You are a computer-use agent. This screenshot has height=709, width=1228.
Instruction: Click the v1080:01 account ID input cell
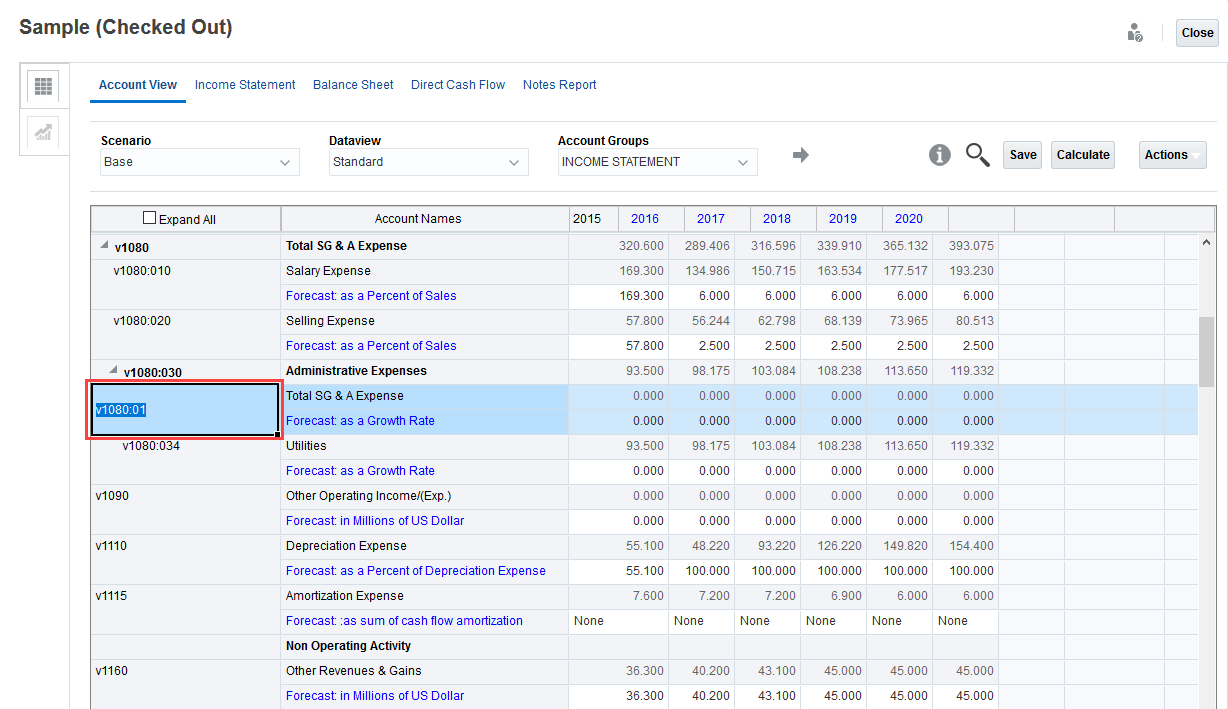pos(184,410)
